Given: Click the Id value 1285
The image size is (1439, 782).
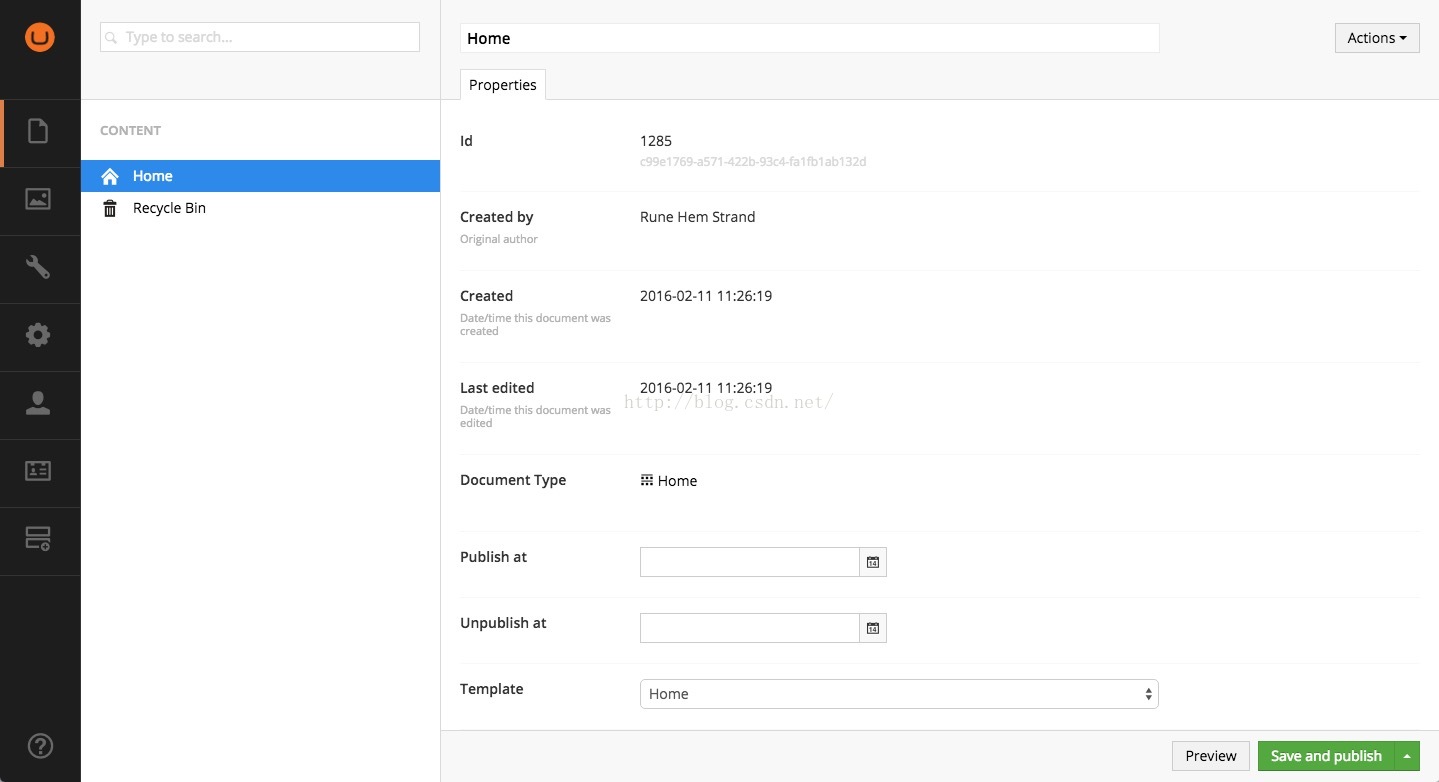Looking at the screenshot, I should click(x=656, y=141).
